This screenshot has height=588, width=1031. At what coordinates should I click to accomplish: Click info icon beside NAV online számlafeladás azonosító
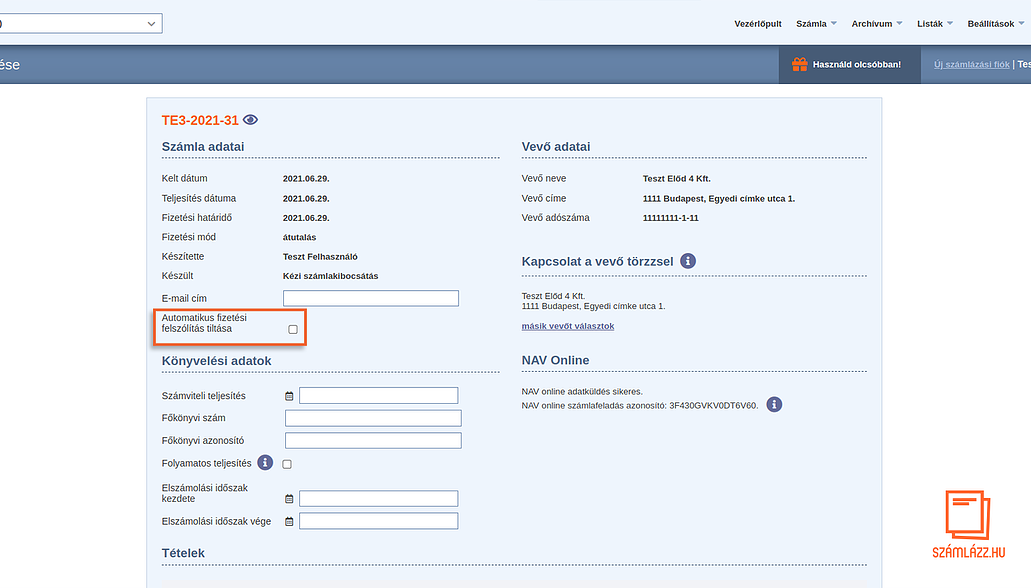(x=774, y=405)
